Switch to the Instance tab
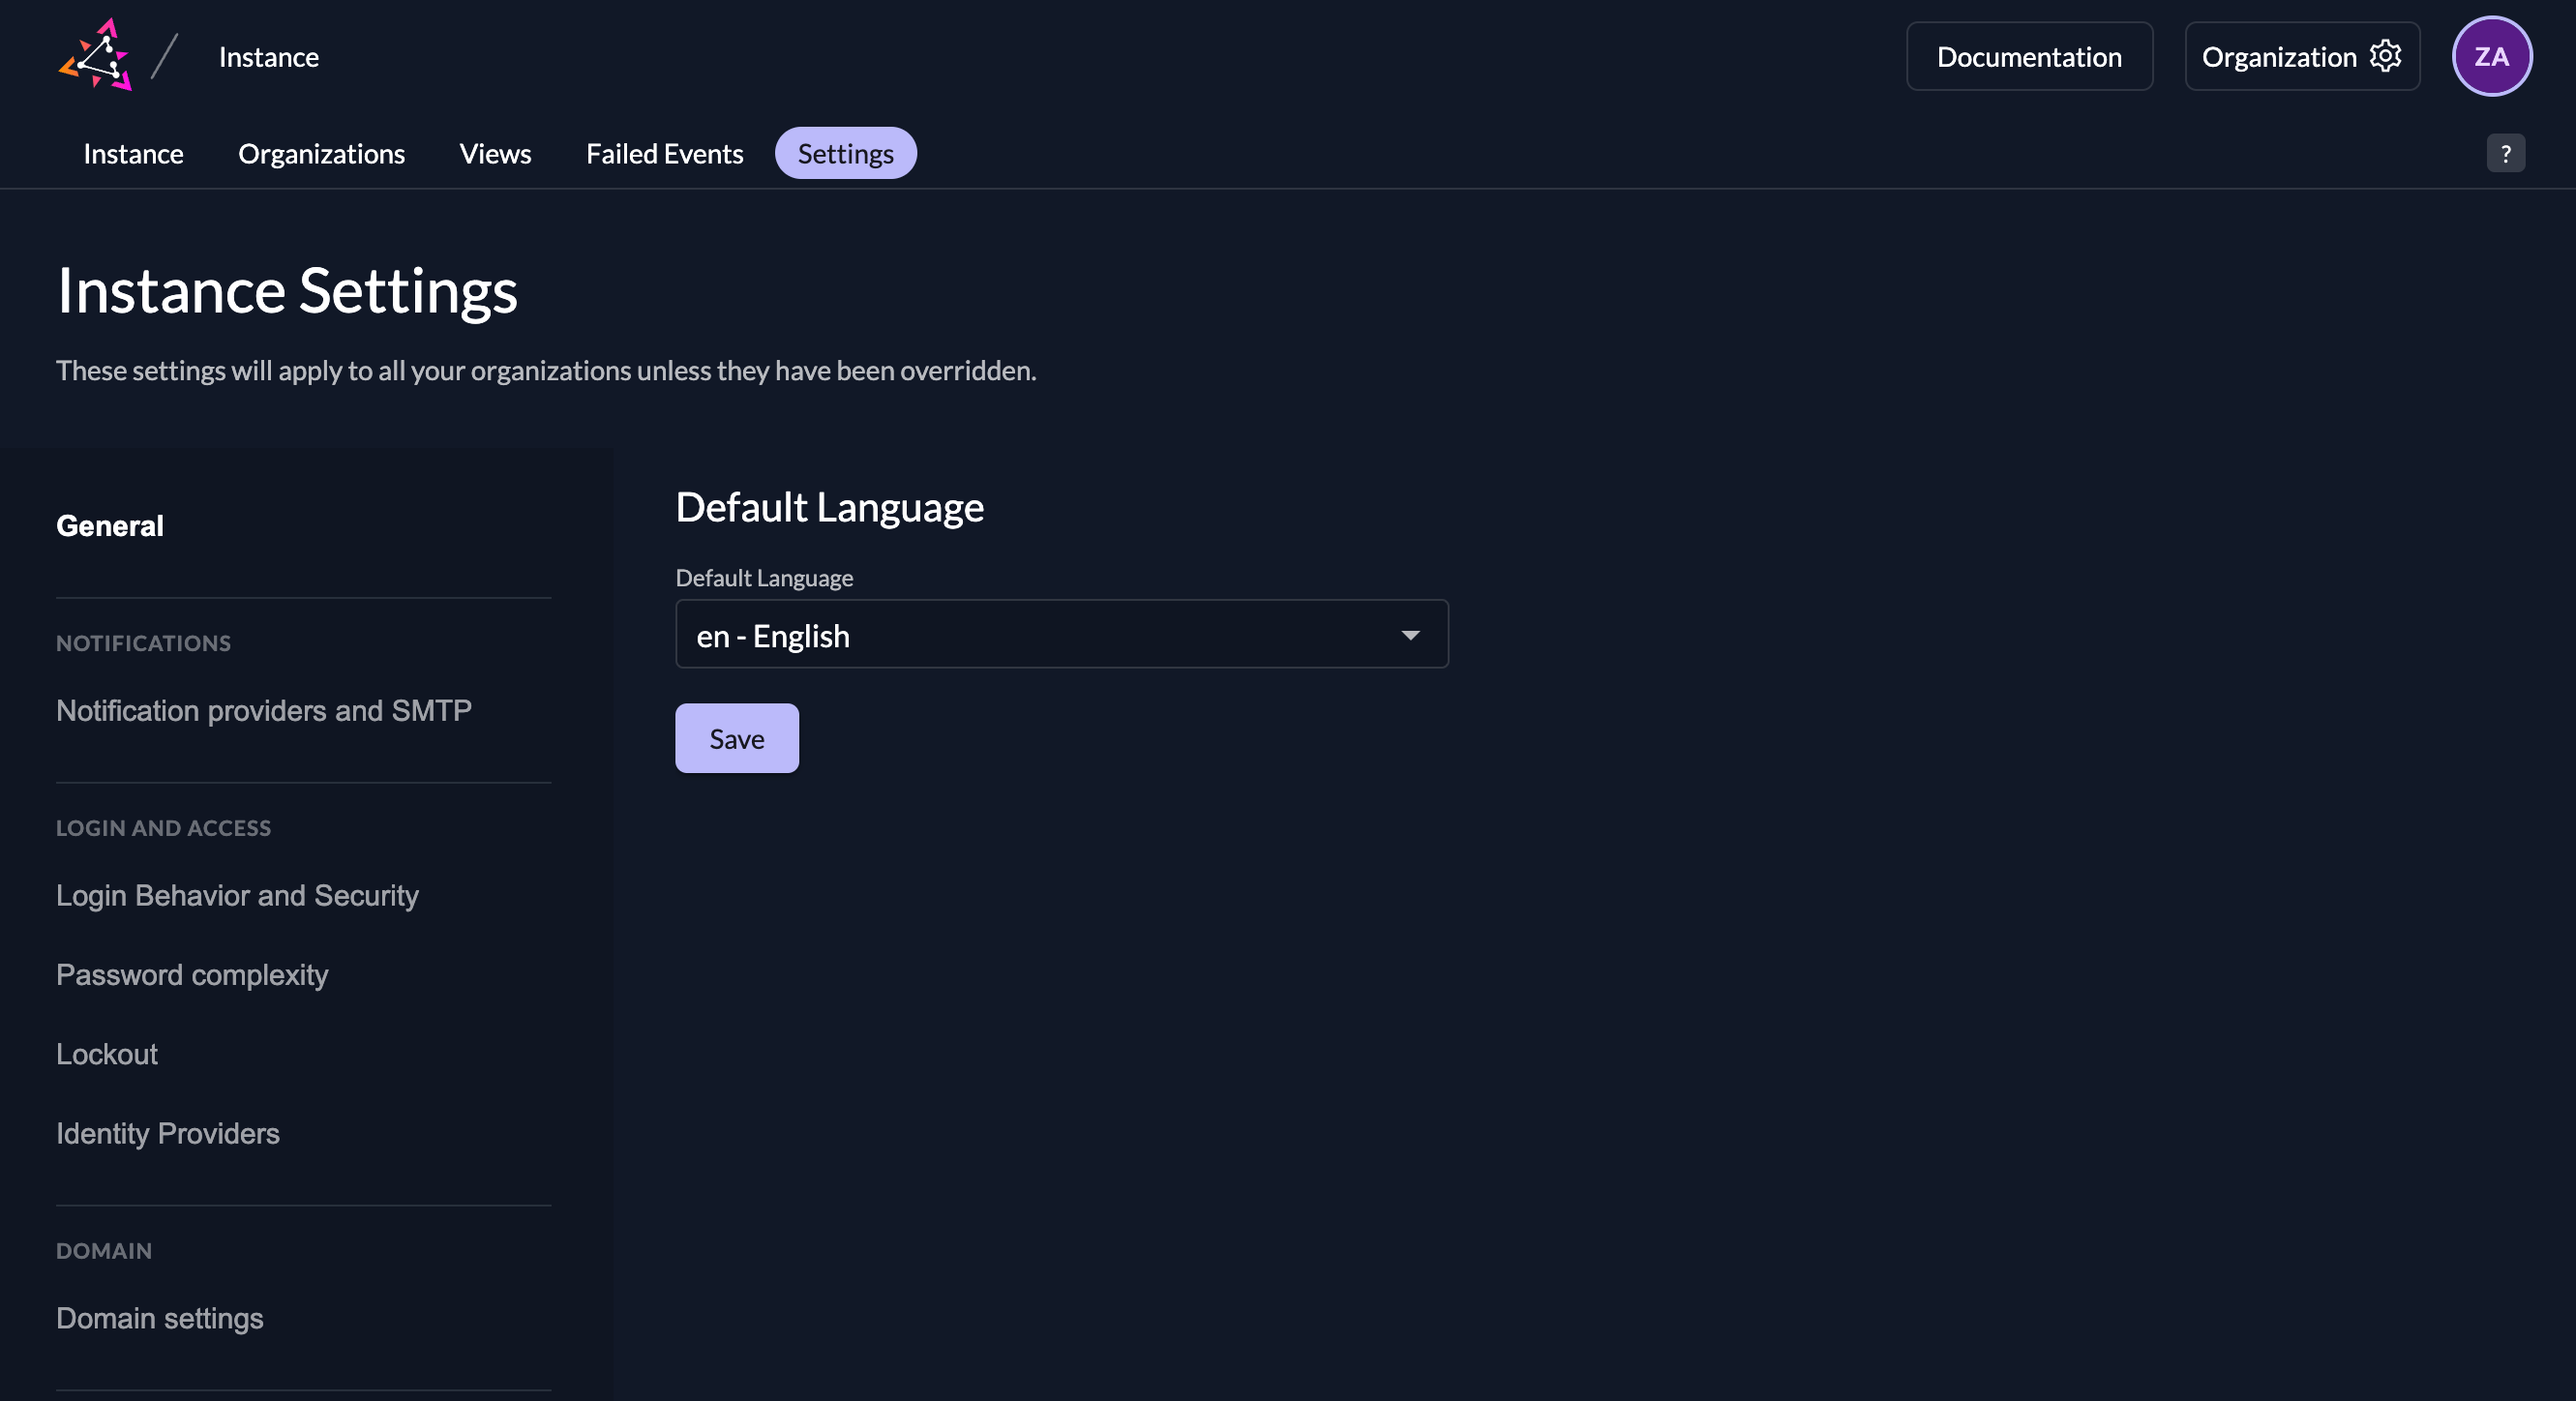 tap(133, 153)
